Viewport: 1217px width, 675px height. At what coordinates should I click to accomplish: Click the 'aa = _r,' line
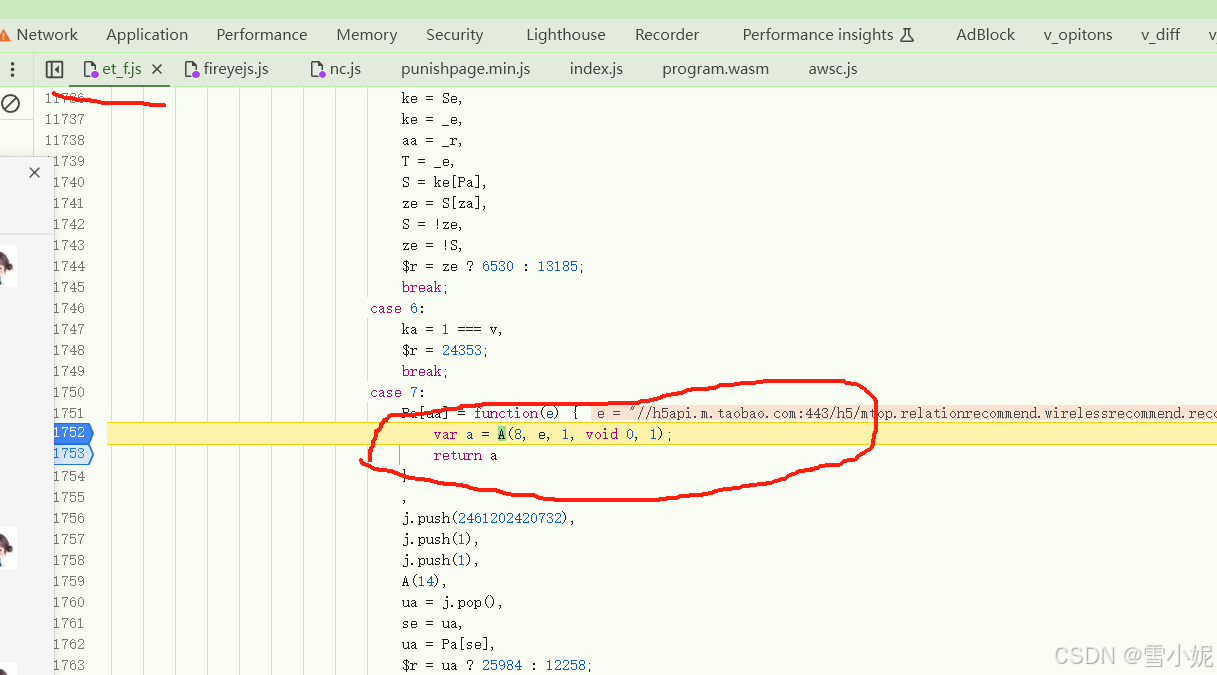coord(433,140)
